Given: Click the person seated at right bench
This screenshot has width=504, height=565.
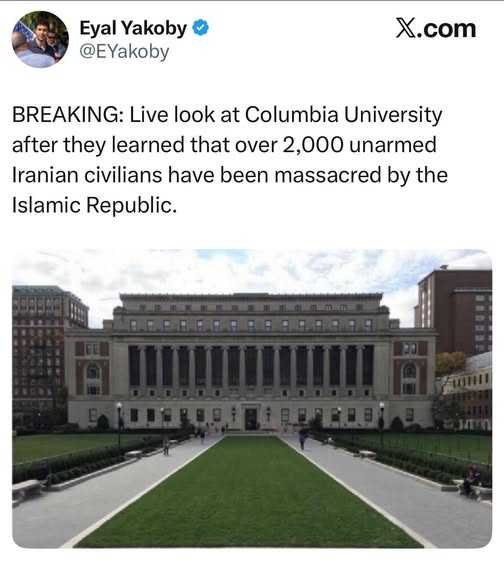Looking at the screenshot, I should pyautogui.click(x=472, y=481).
